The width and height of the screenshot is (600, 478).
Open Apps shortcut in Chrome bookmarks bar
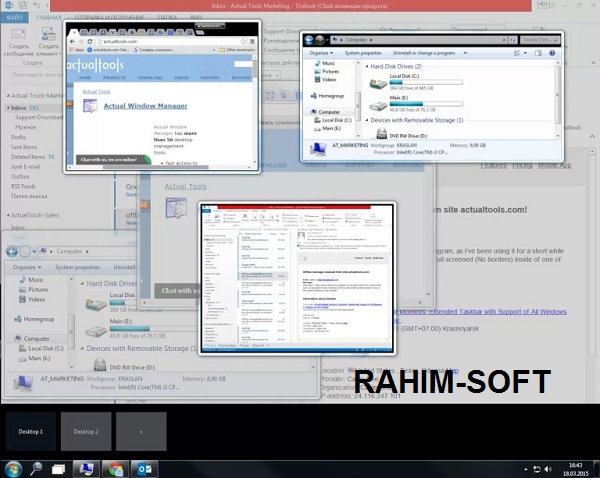[76, 50]
